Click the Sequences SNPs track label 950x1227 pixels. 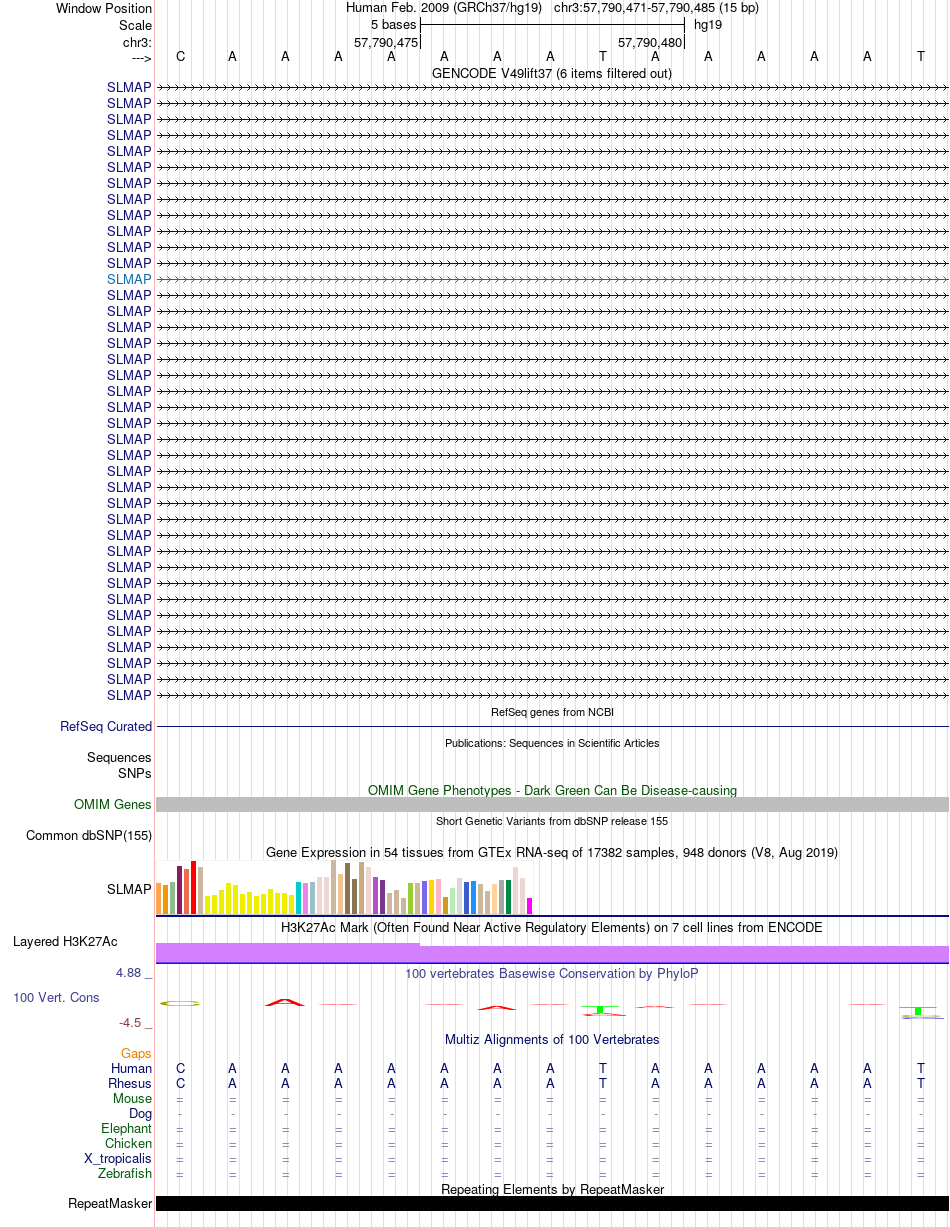(x=119, y=766)
